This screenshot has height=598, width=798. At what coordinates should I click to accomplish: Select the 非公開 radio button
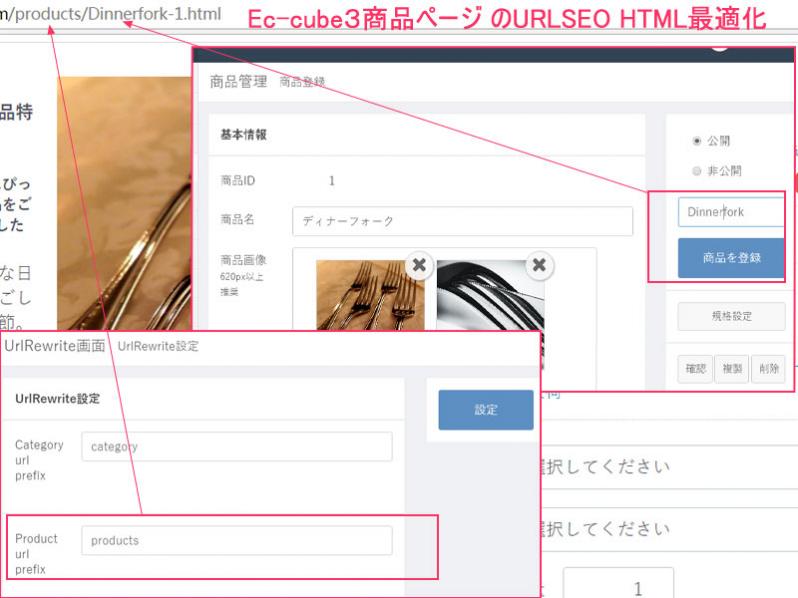click(697, 171)
